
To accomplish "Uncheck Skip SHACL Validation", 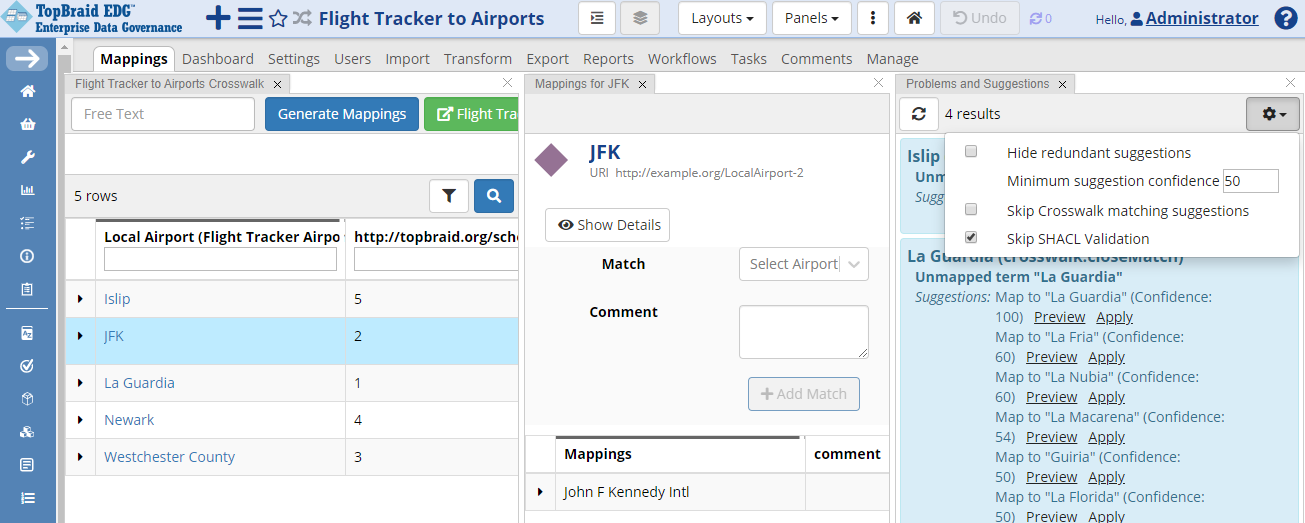I will (970, 238).
